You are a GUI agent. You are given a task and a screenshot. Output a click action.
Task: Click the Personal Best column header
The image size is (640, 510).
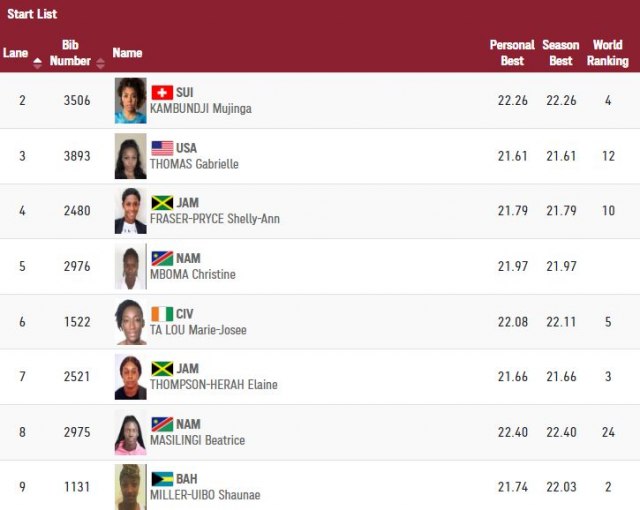(x=511, y=53)
